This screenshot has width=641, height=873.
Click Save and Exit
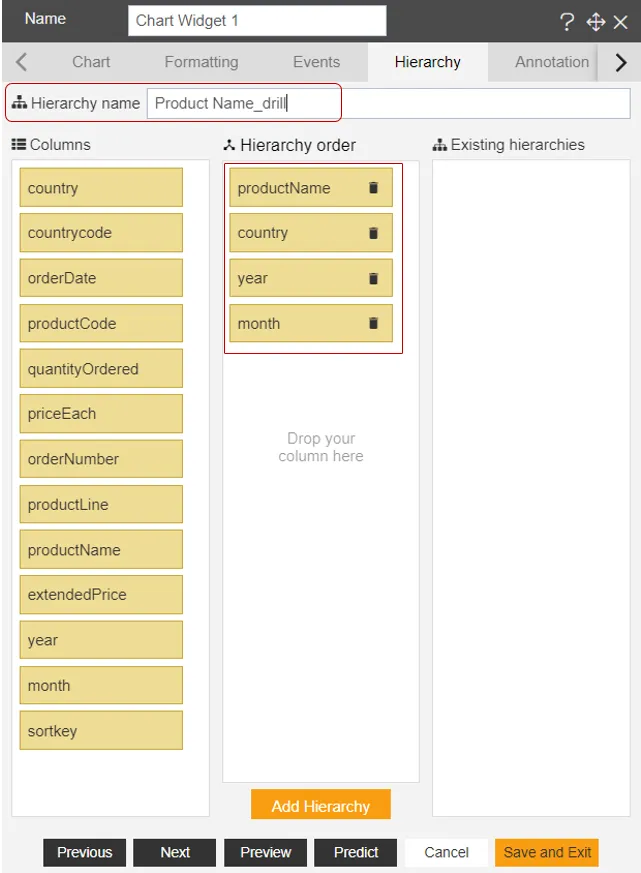tap(546, 852)
